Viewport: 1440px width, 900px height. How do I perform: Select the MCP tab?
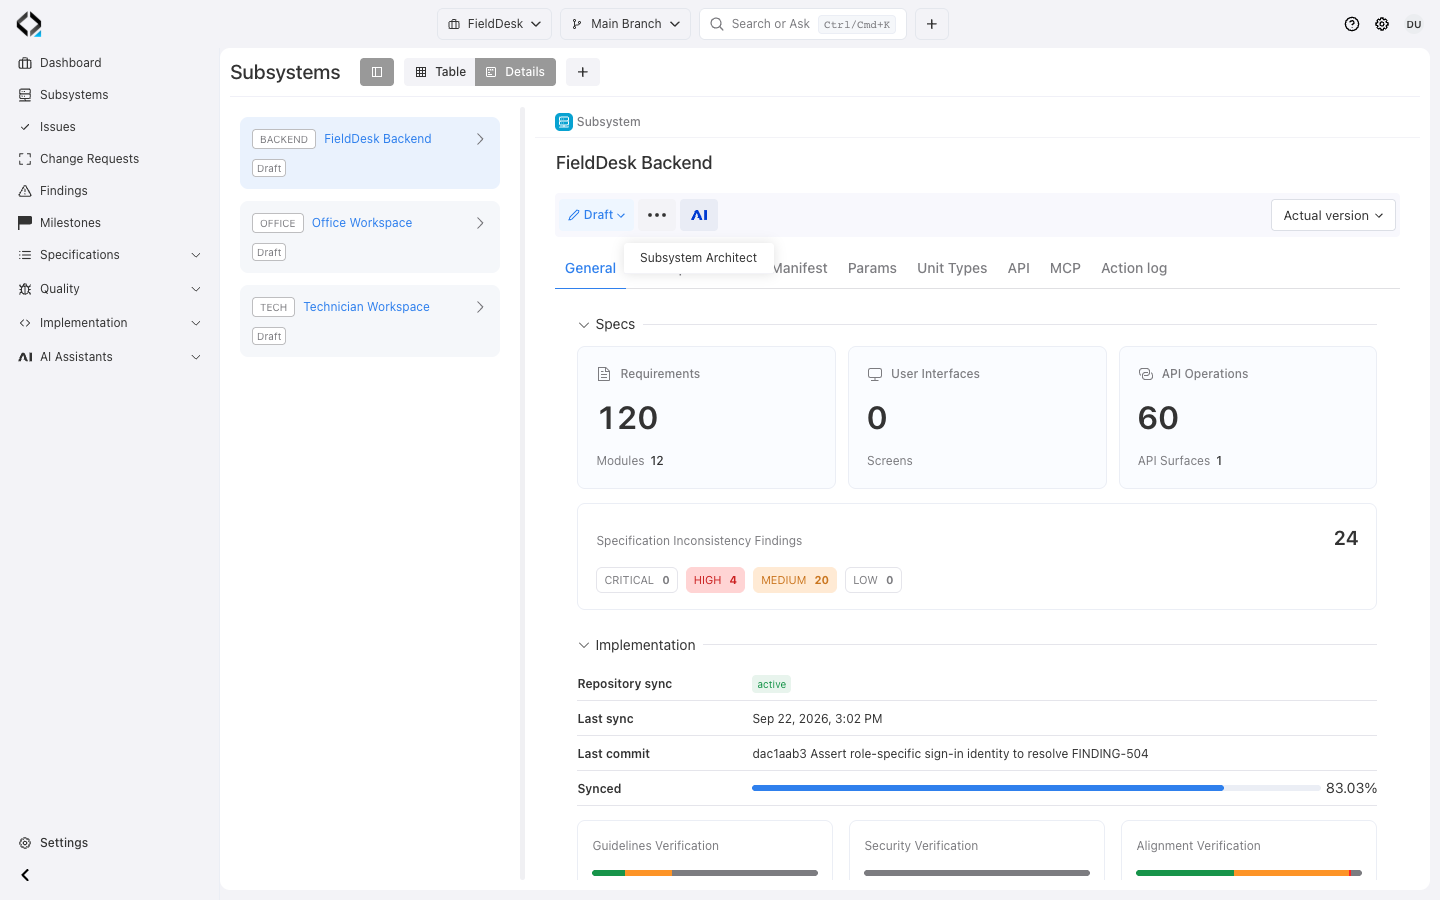1065,268
